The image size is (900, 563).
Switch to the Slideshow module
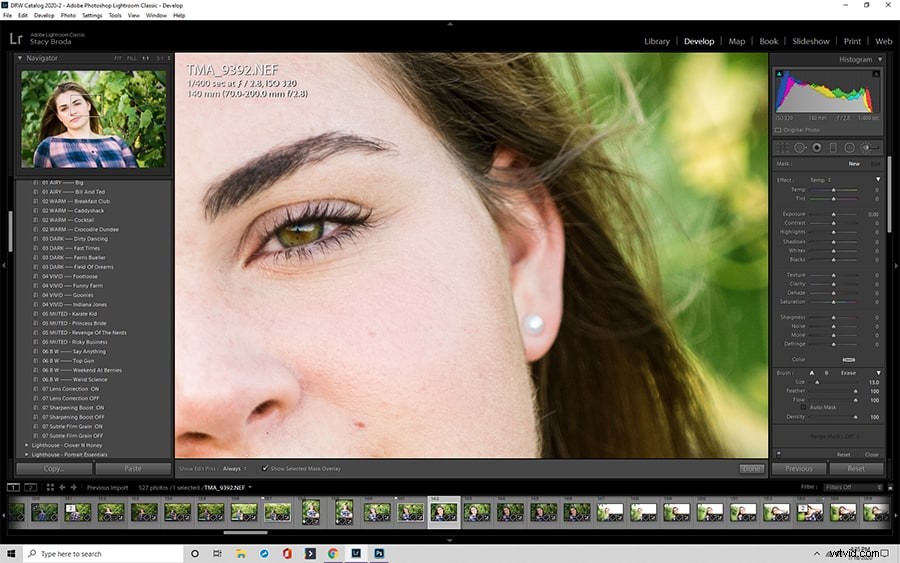(x=810, y=41)
